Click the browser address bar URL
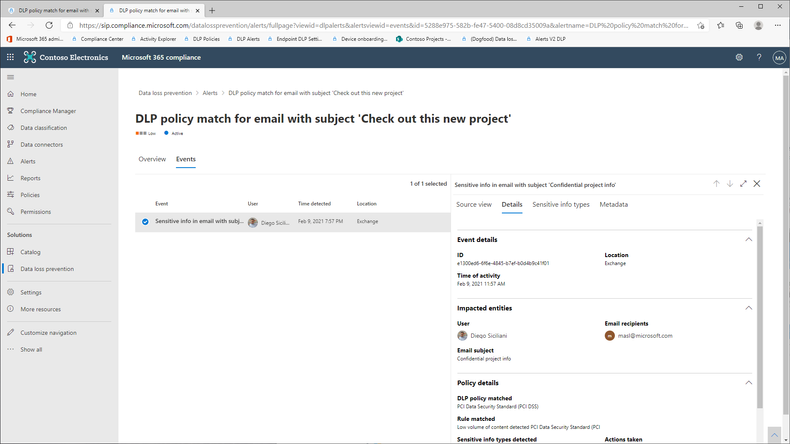Screen dimensions: 790x444 384,25
